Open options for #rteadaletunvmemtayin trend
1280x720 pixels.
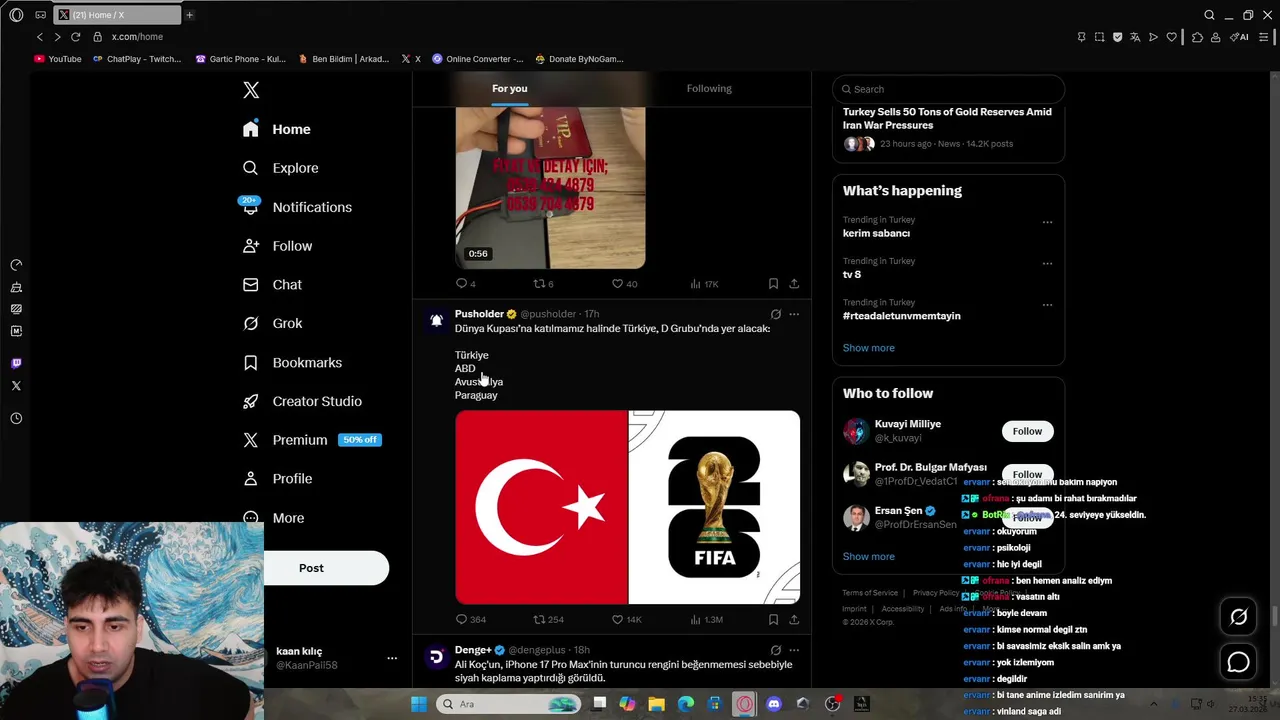tap(1047, 305)
